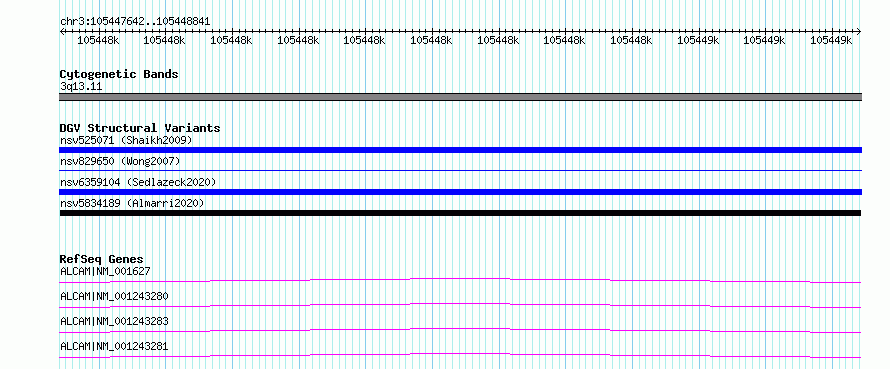Click the thin blue line for nsv829650
This screenshot has width=890, height=369.
click(460, 170)
